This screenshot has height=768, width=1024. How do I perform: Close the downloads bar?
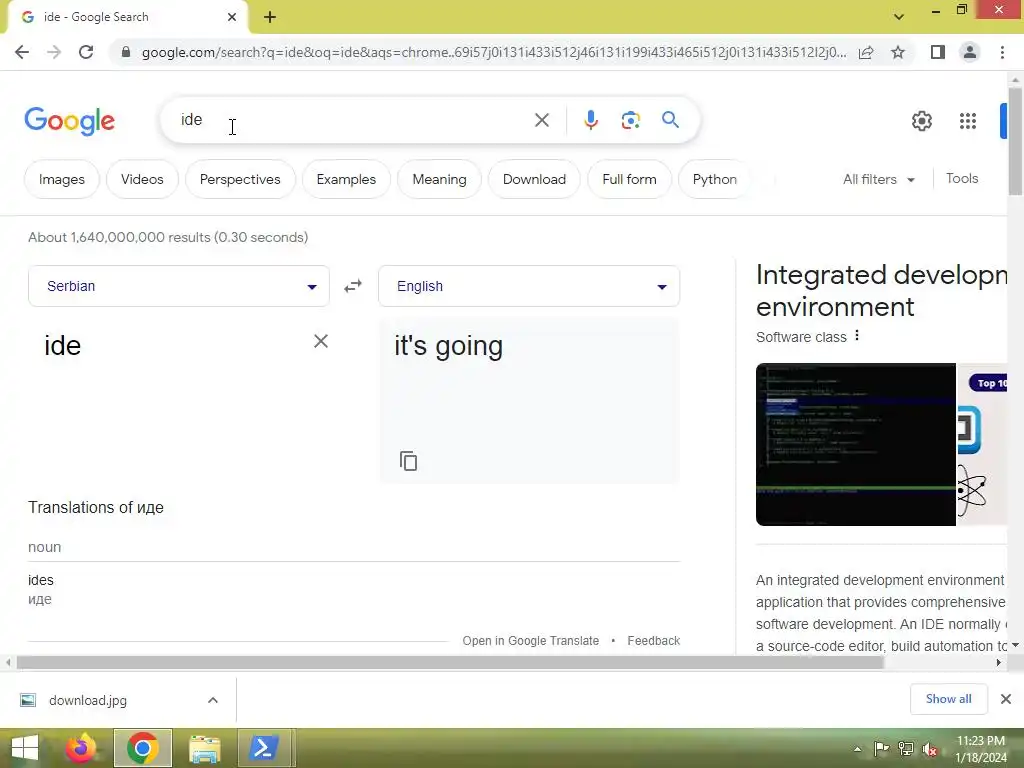pyautogui.click(x=1006, y=699)
